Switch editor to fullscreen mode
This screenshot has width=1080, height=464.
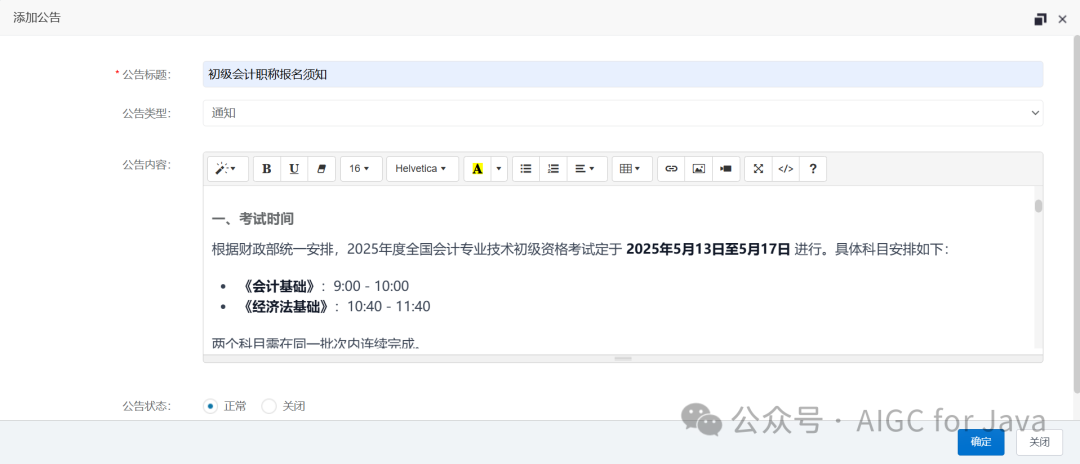(x=758, y=169)
